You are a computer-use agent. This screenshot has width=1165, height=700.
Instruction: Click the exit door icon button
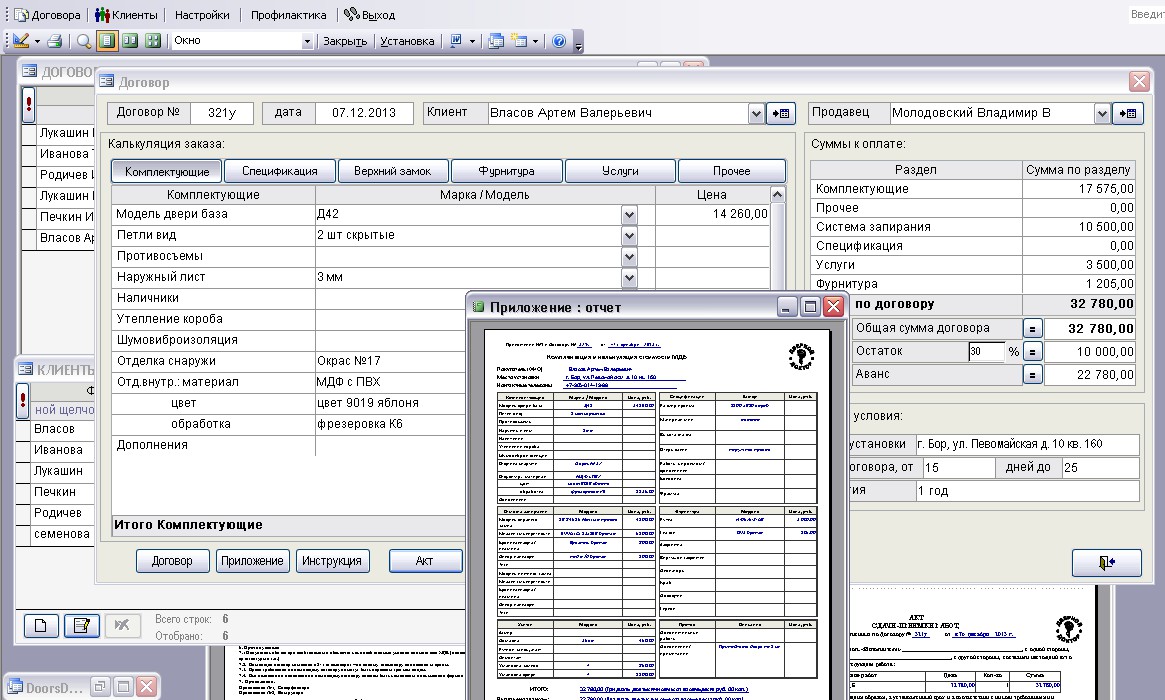[1106, 563]
